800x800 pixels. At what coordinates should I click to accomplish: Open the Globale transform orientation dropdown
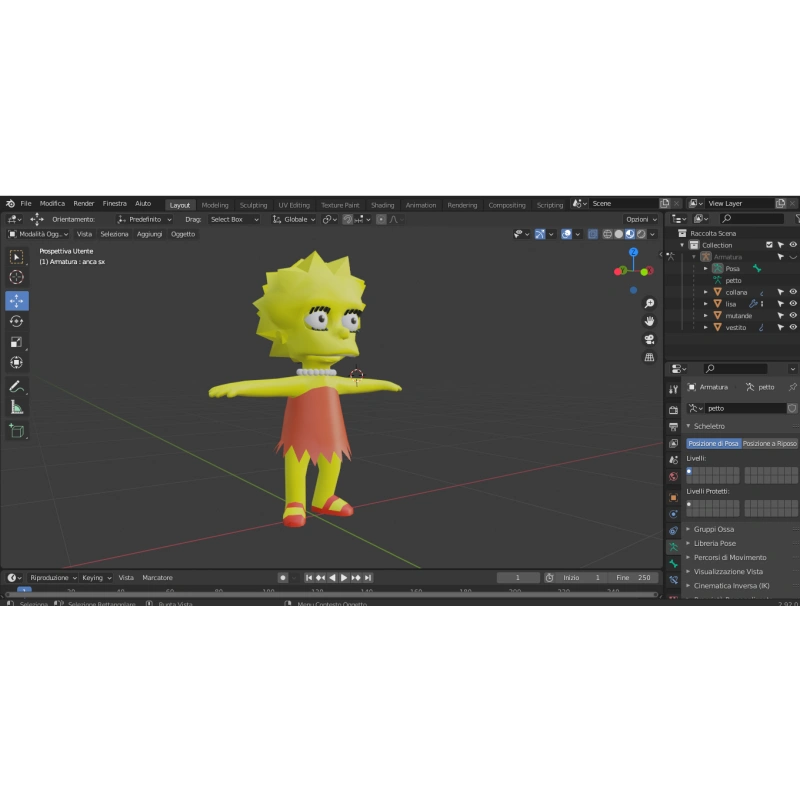[x=293, y=219]
